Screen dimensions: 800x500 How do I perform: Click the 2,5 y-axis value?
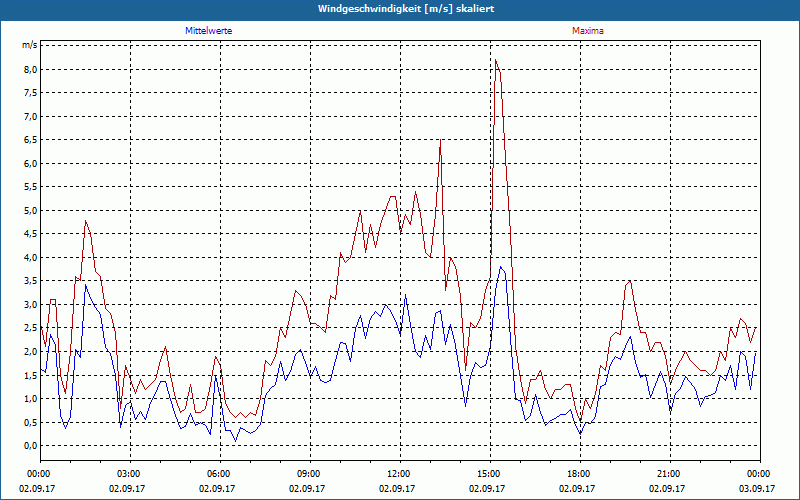click(x=31, y=328)
